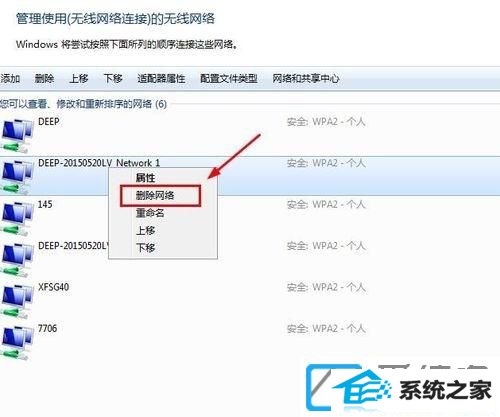Select the XFSG40 network name
The image size is (500, 417).
coord(54,287)
